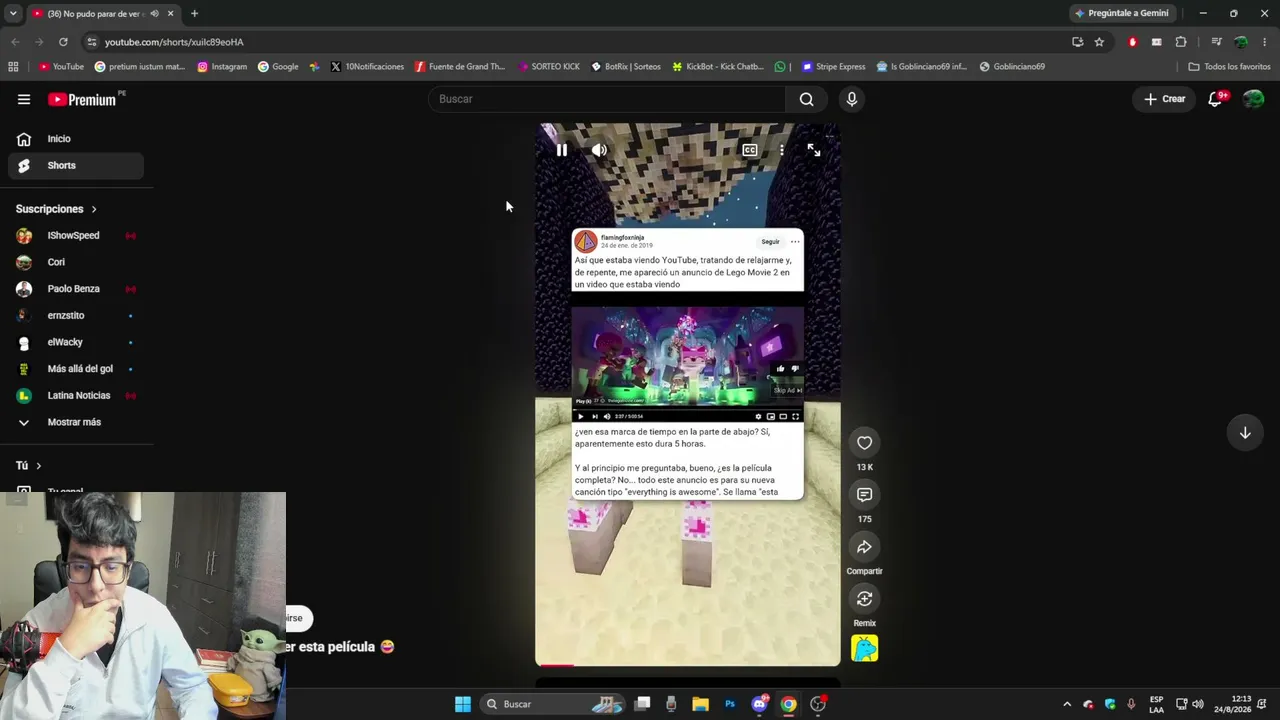Open YouTube notifications bell
Viewport: 1280px width, 720px height.
[x=1216, y=99]
